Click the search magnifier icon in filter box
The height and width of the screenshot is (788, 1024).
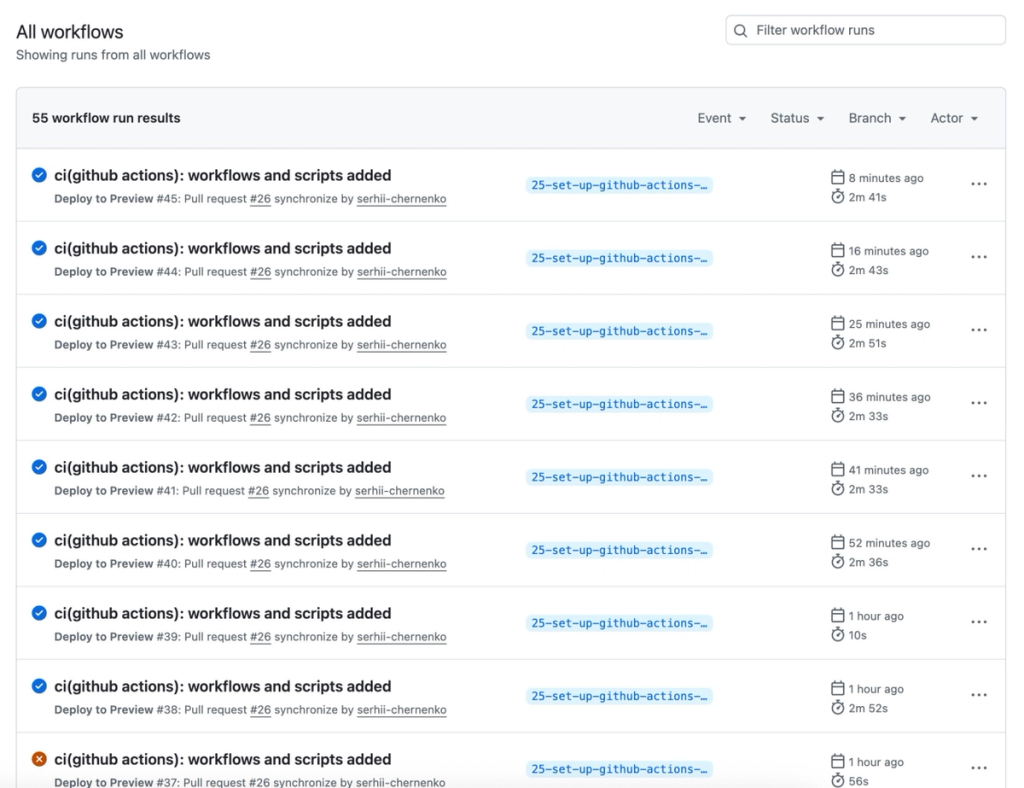741,31
